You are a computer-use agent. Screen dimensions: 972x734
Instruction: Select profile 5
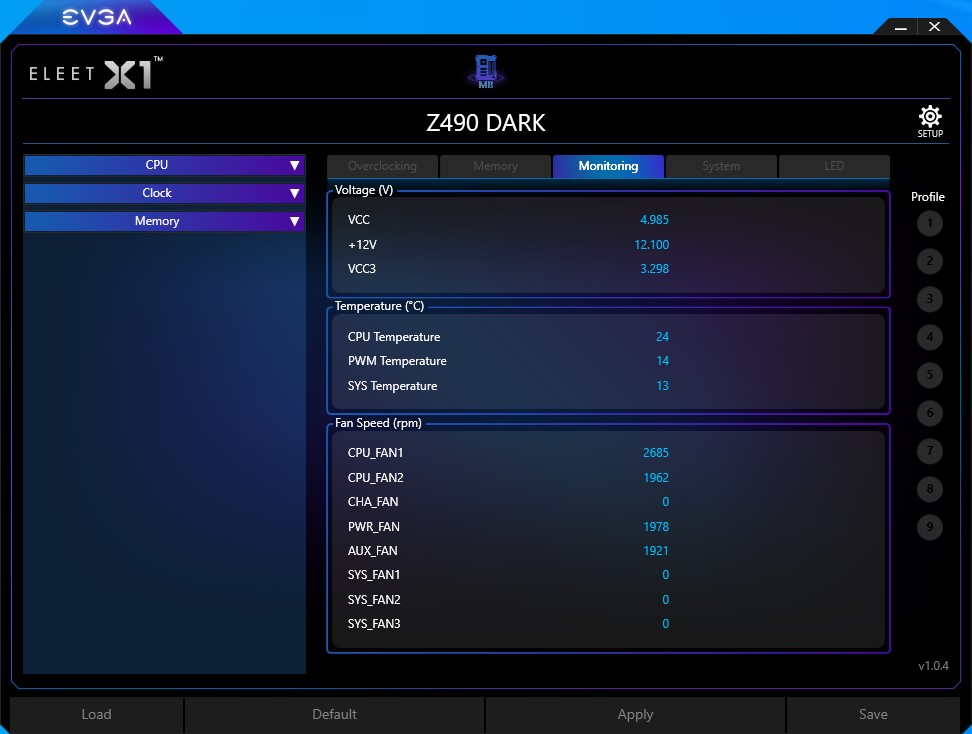[929, 375]
